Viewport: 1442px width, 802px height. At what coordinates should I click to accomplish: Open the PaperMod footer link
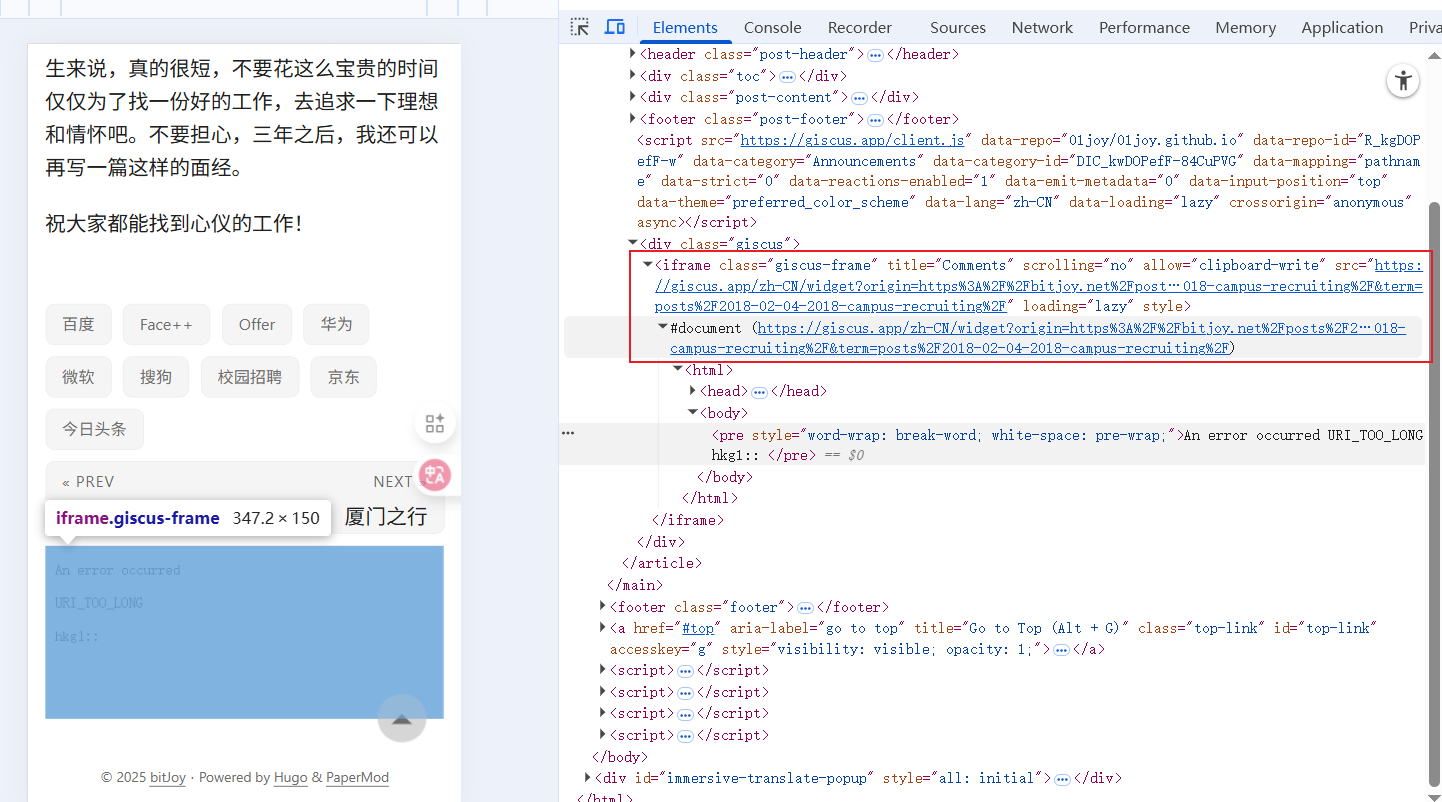point(357,777)
